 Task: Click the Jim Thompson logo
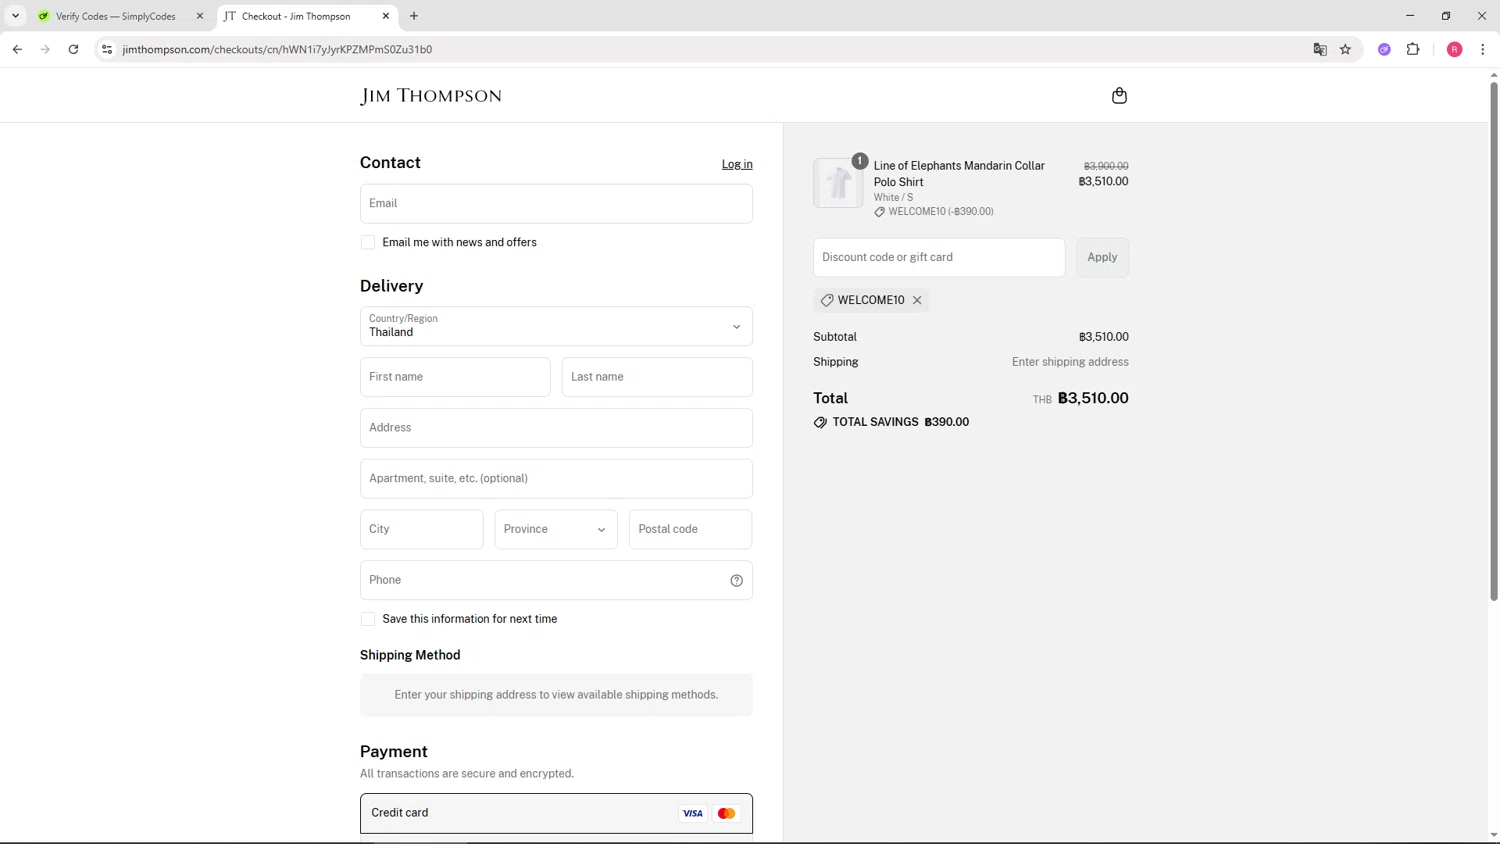pyautogui.click(x=431, y=96)
